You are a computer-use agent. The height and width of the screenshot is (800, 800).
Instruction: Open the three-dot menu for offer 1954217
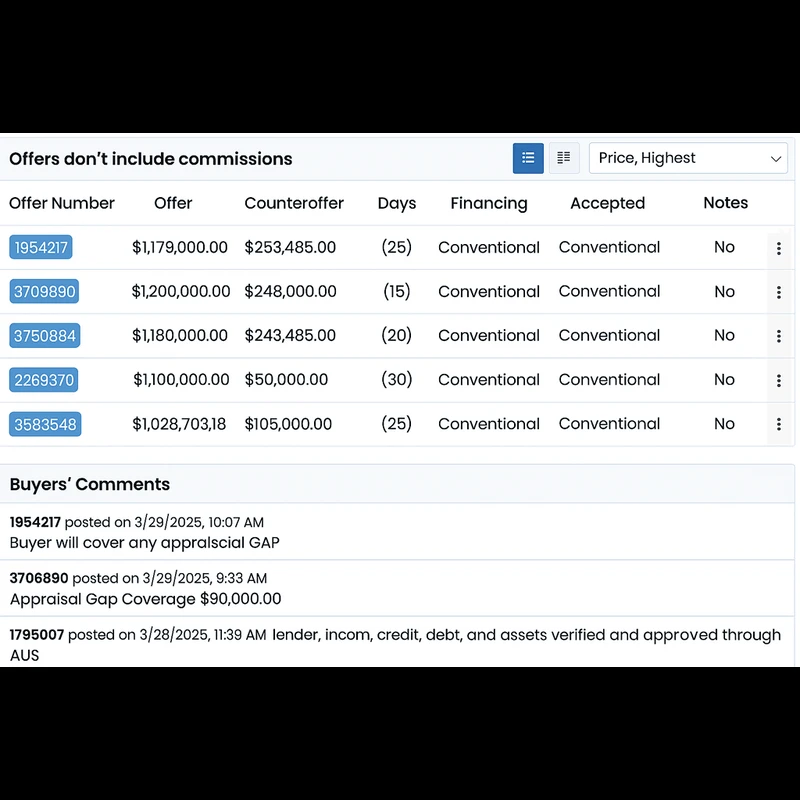click(x=779, y=248)
